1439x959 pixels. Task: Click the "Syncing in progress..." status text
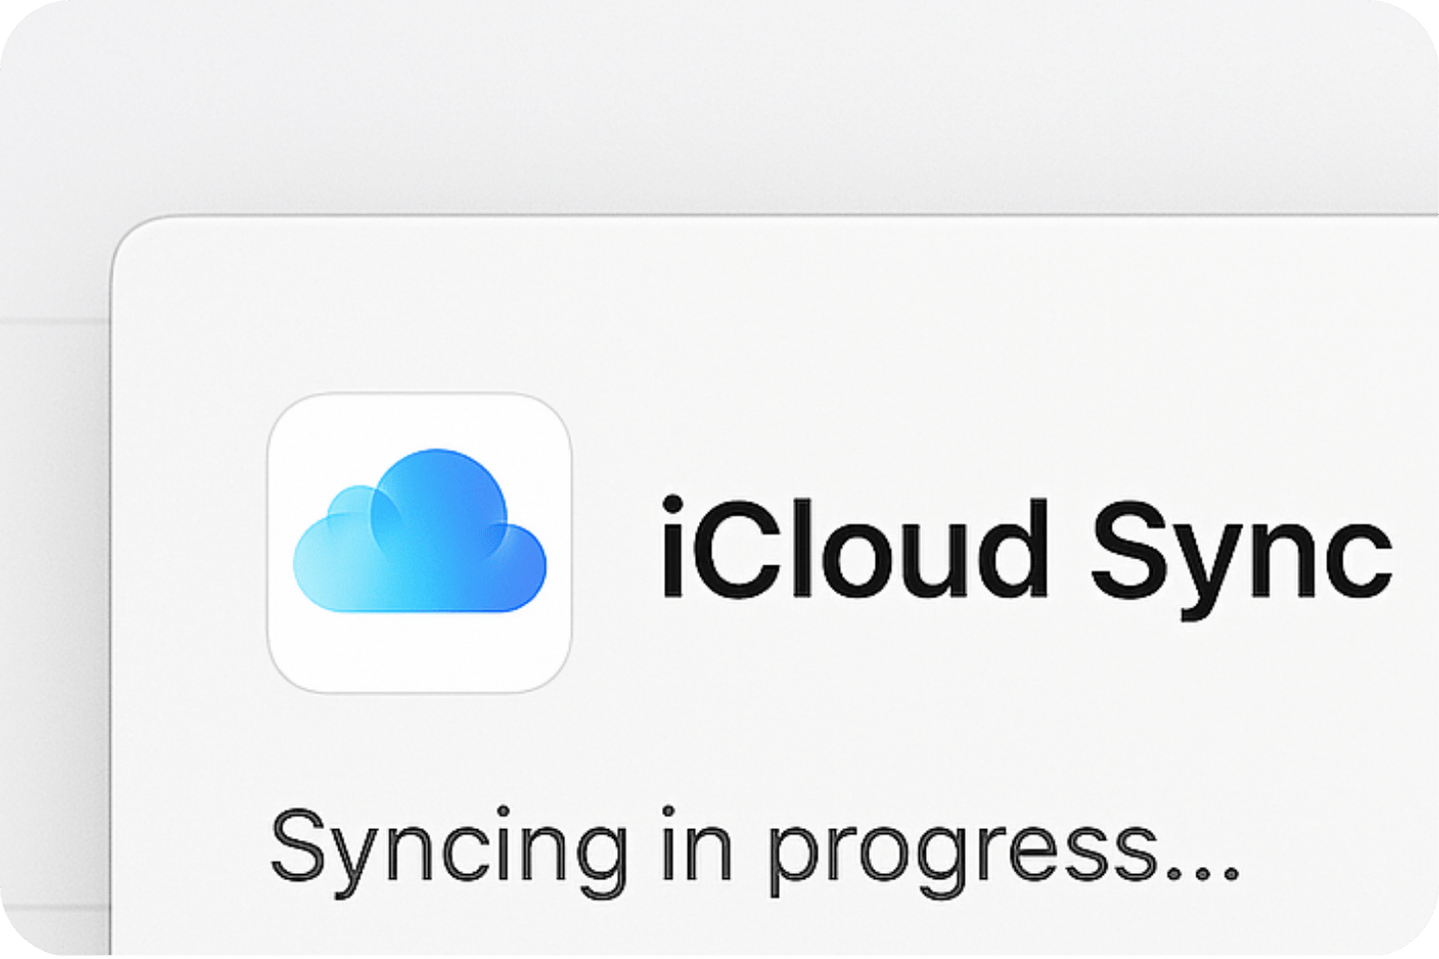click(x=755, y=850)
